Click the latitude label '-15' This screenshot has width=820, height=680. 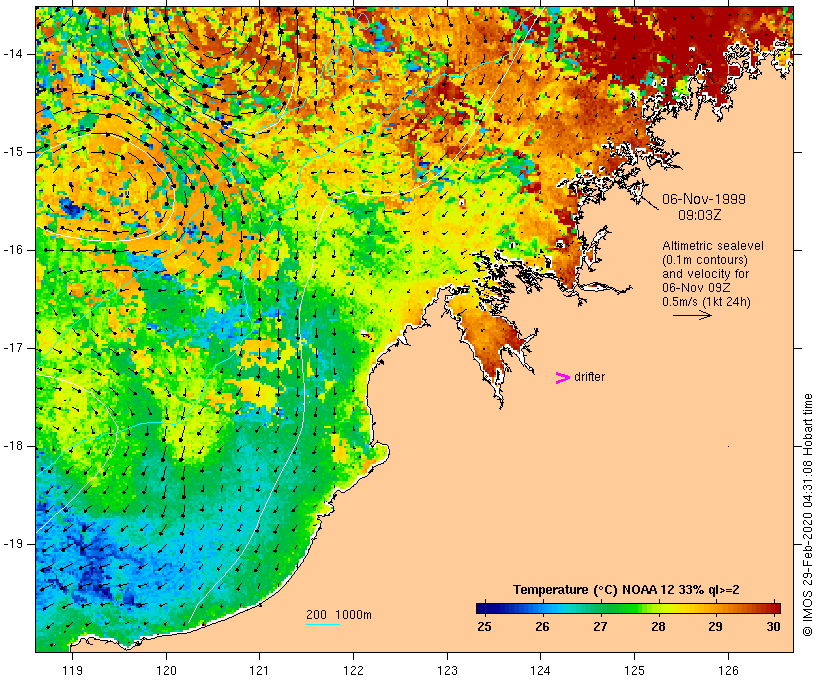click(12, 152)
